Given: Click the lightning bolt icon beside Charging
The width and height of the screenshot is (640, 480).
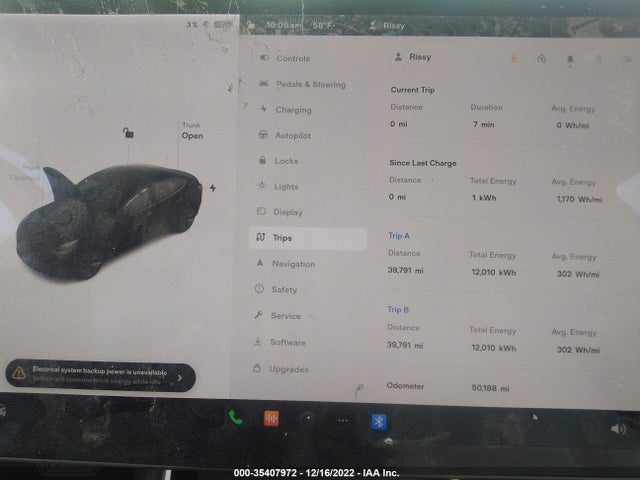Looking at the screenshot, I should point(264,109).
